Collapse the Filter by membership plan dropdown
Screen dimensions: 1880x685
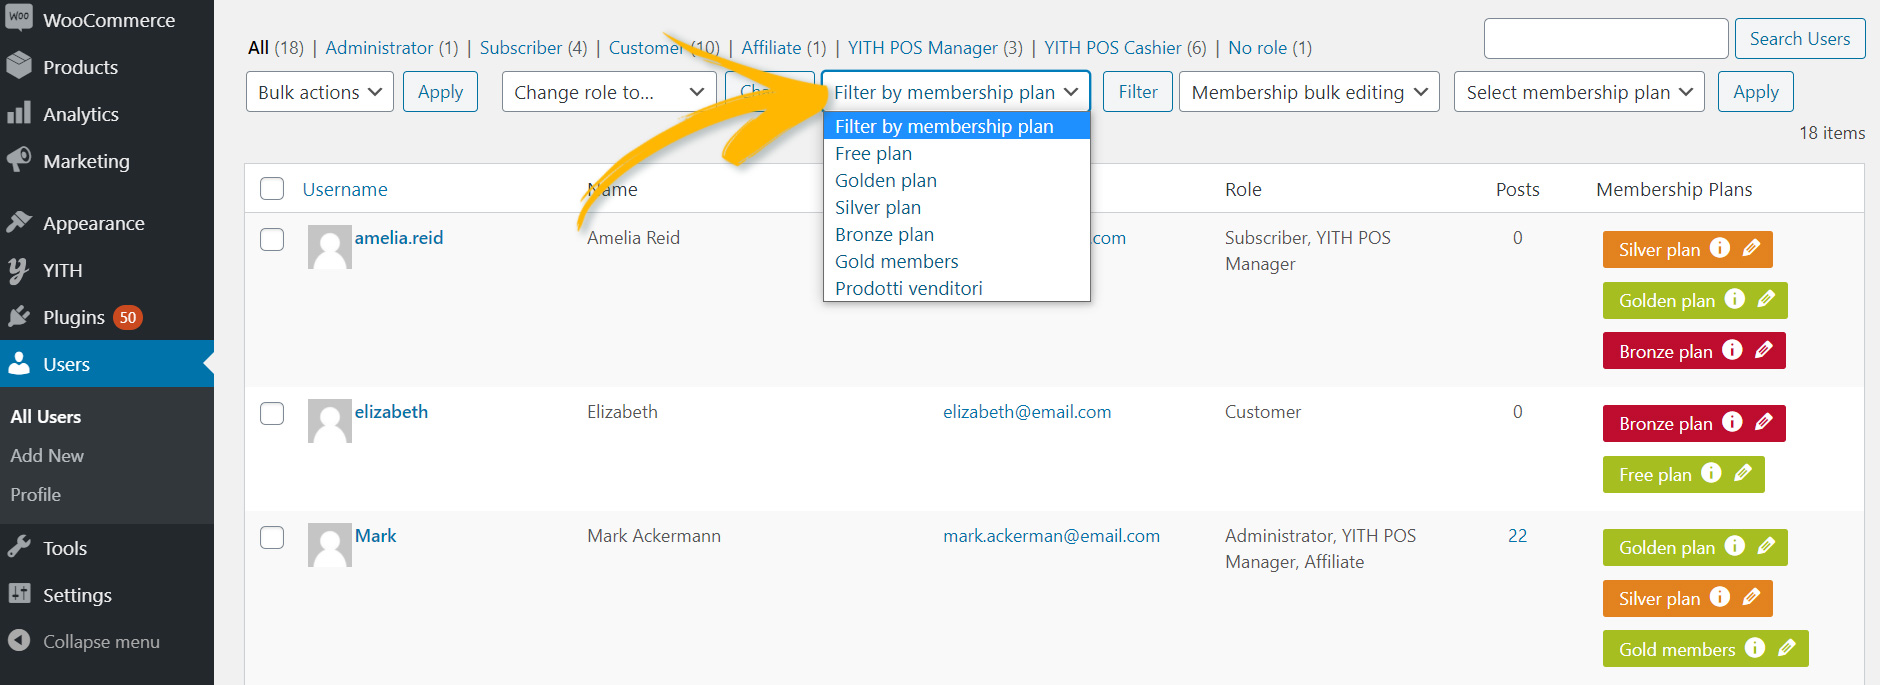pyautogui.click(x=956, y=92)
